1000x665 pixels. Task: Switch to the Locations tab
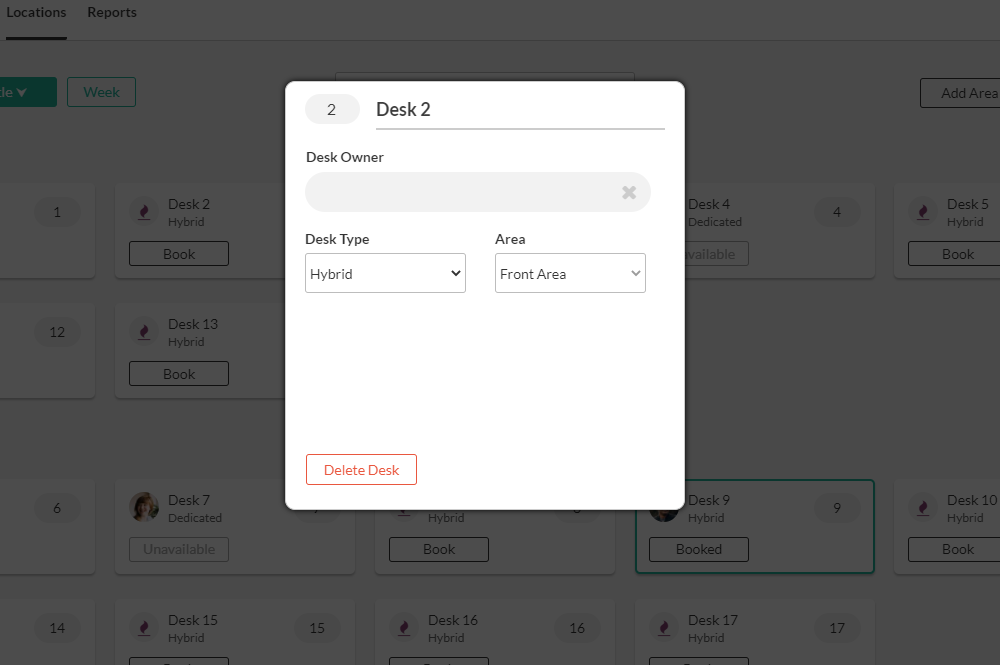[36, 13]
